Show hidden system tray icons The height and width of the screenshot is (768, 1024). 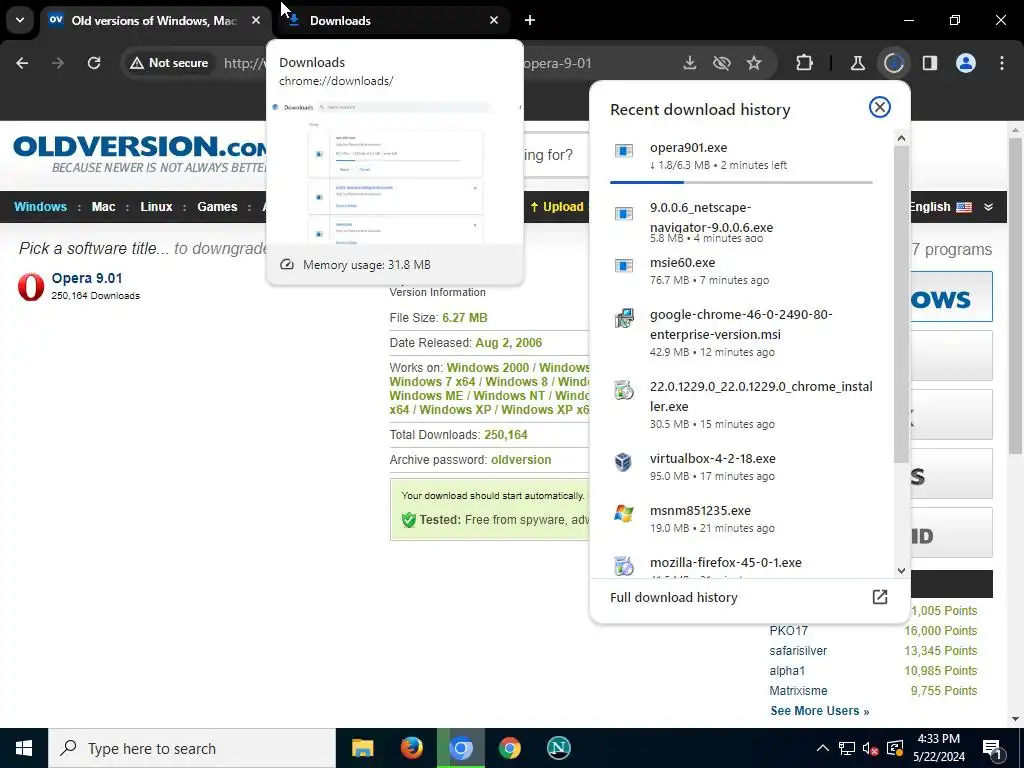[823, 748]
